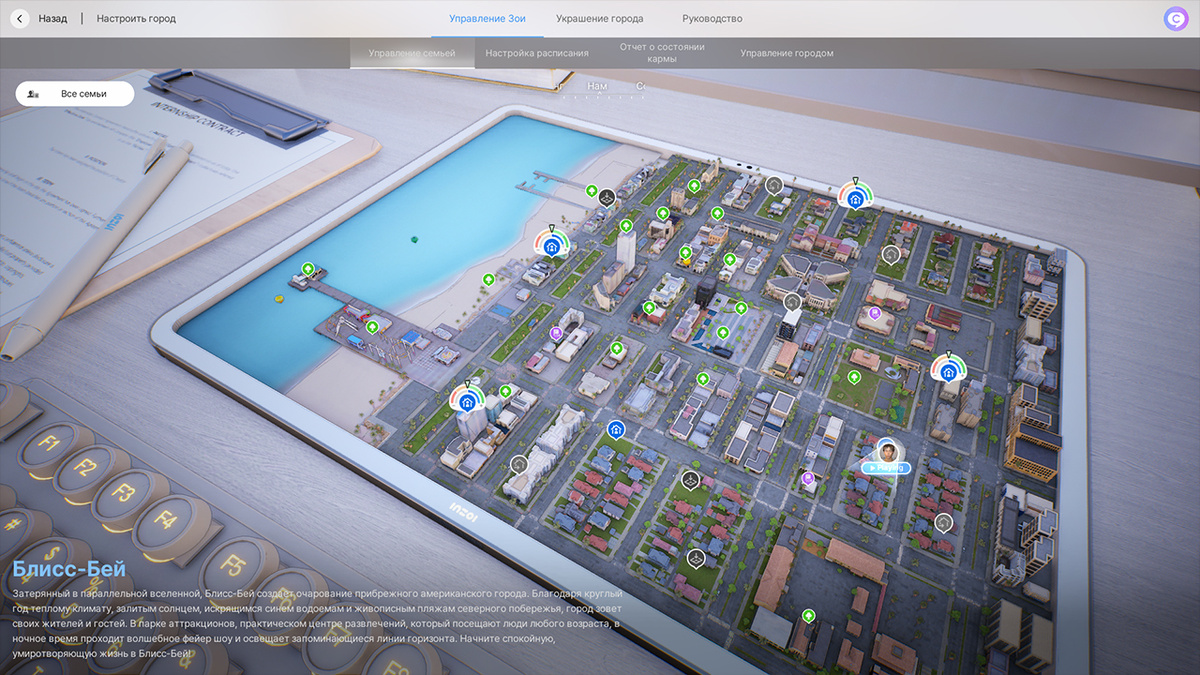Image resolution: width=1200 pixels, height=675 pixels.
Task: Select purple marker left of the Playing character
Action: coord(808,479)
